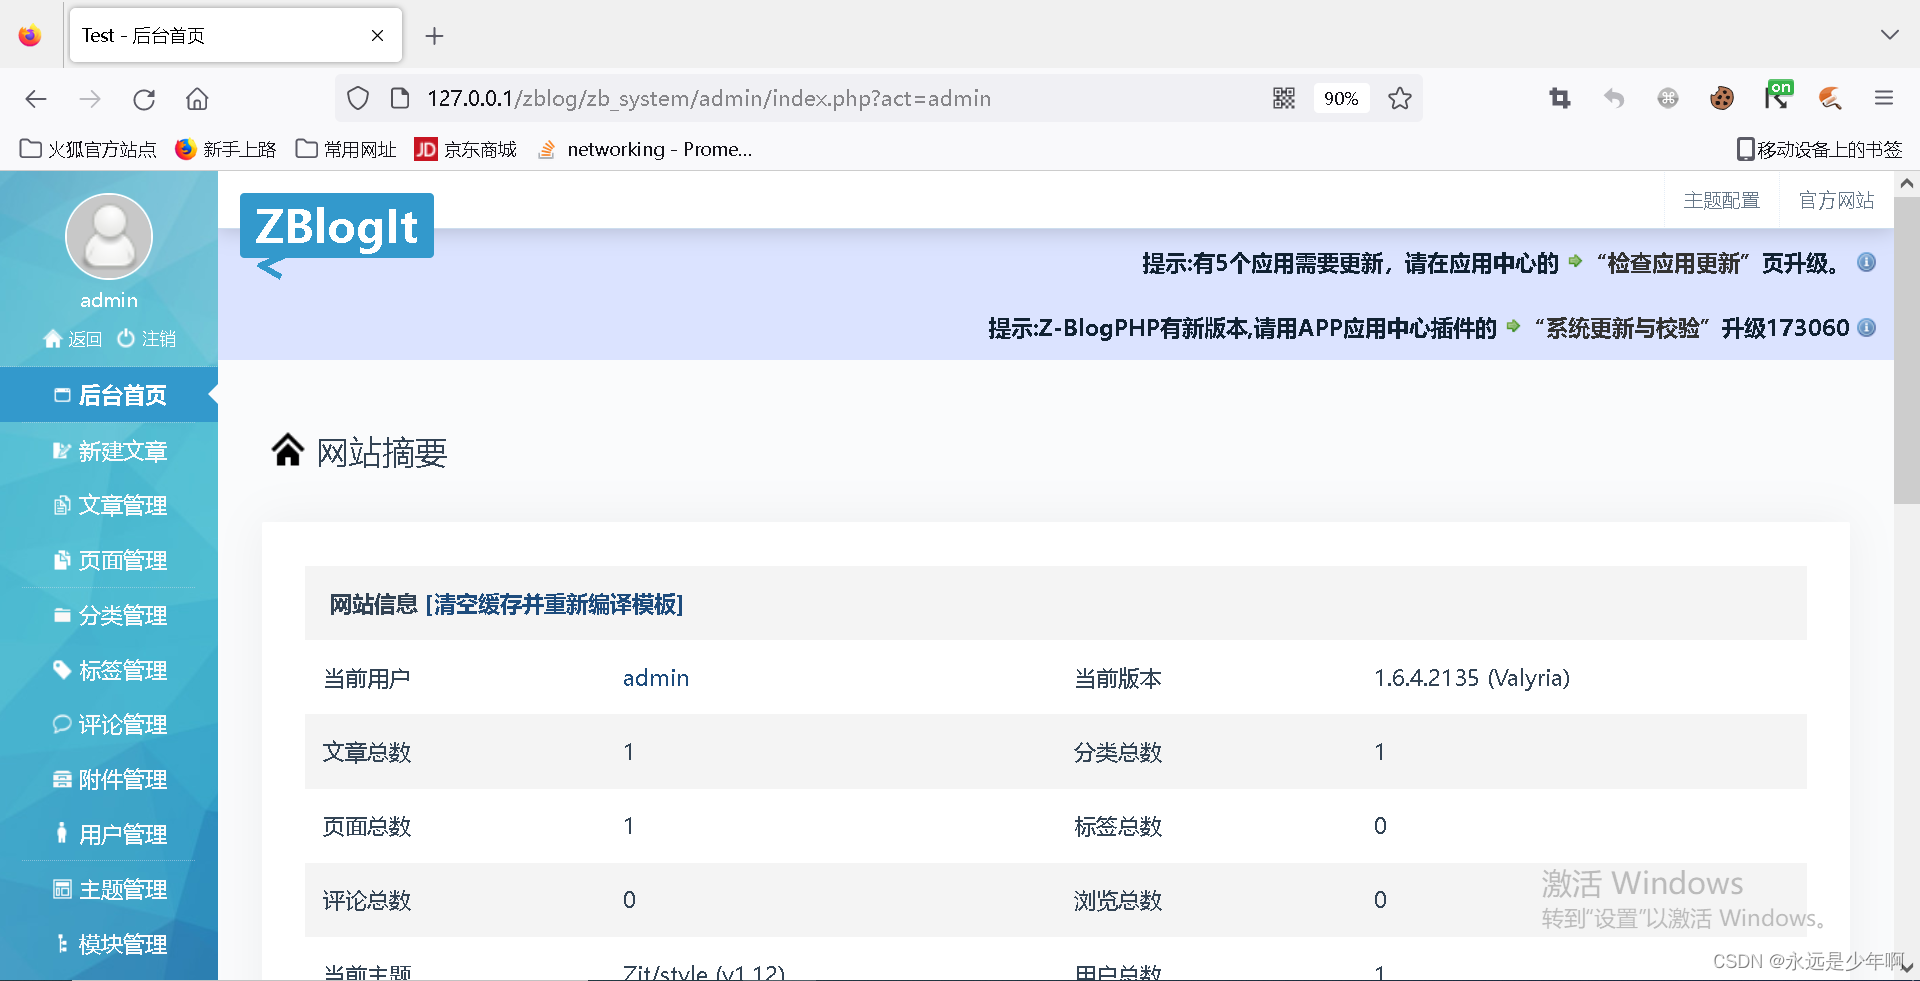This screenshot has width=1920, height=981.
Task: Click the extension icon with 'on' badge
Action: (1778, 95)
